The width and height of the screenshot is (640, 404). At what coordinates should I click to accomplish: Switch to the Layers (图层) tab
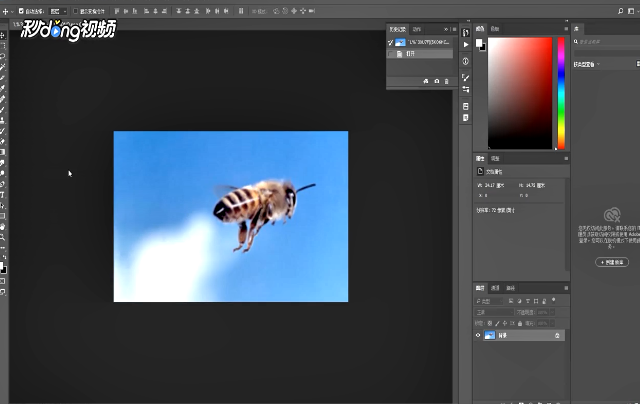pyautogui.click(x=480, y=288)
